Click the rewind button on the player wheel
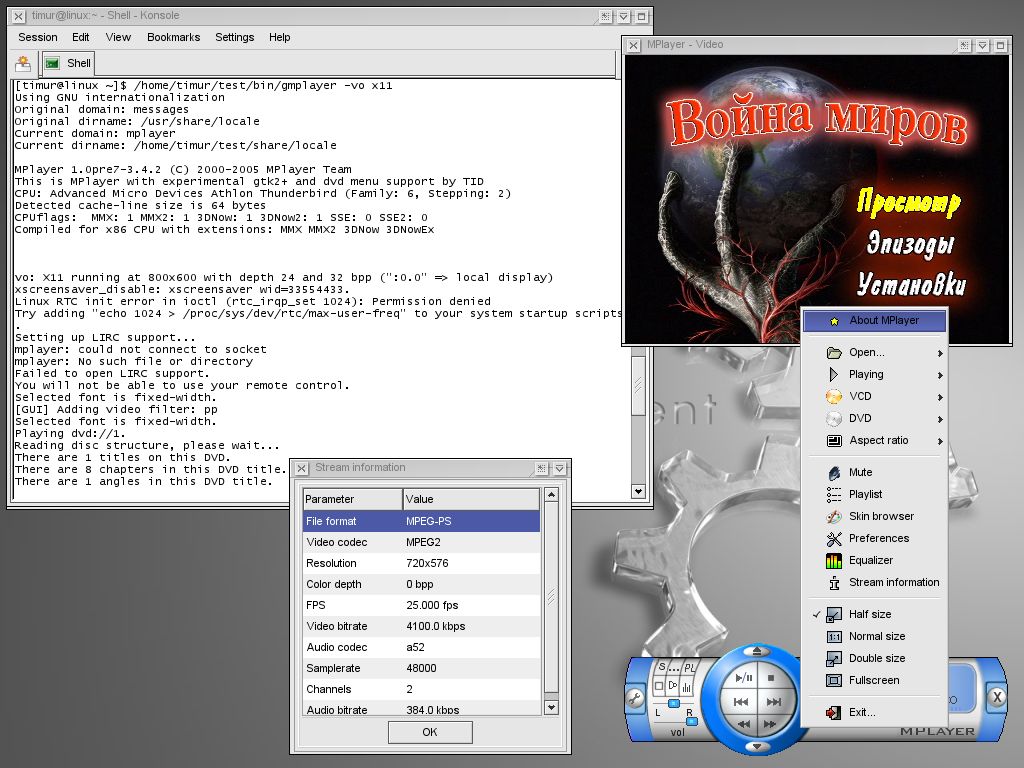This screenshot has height=768, width=1024. point(744,724)
